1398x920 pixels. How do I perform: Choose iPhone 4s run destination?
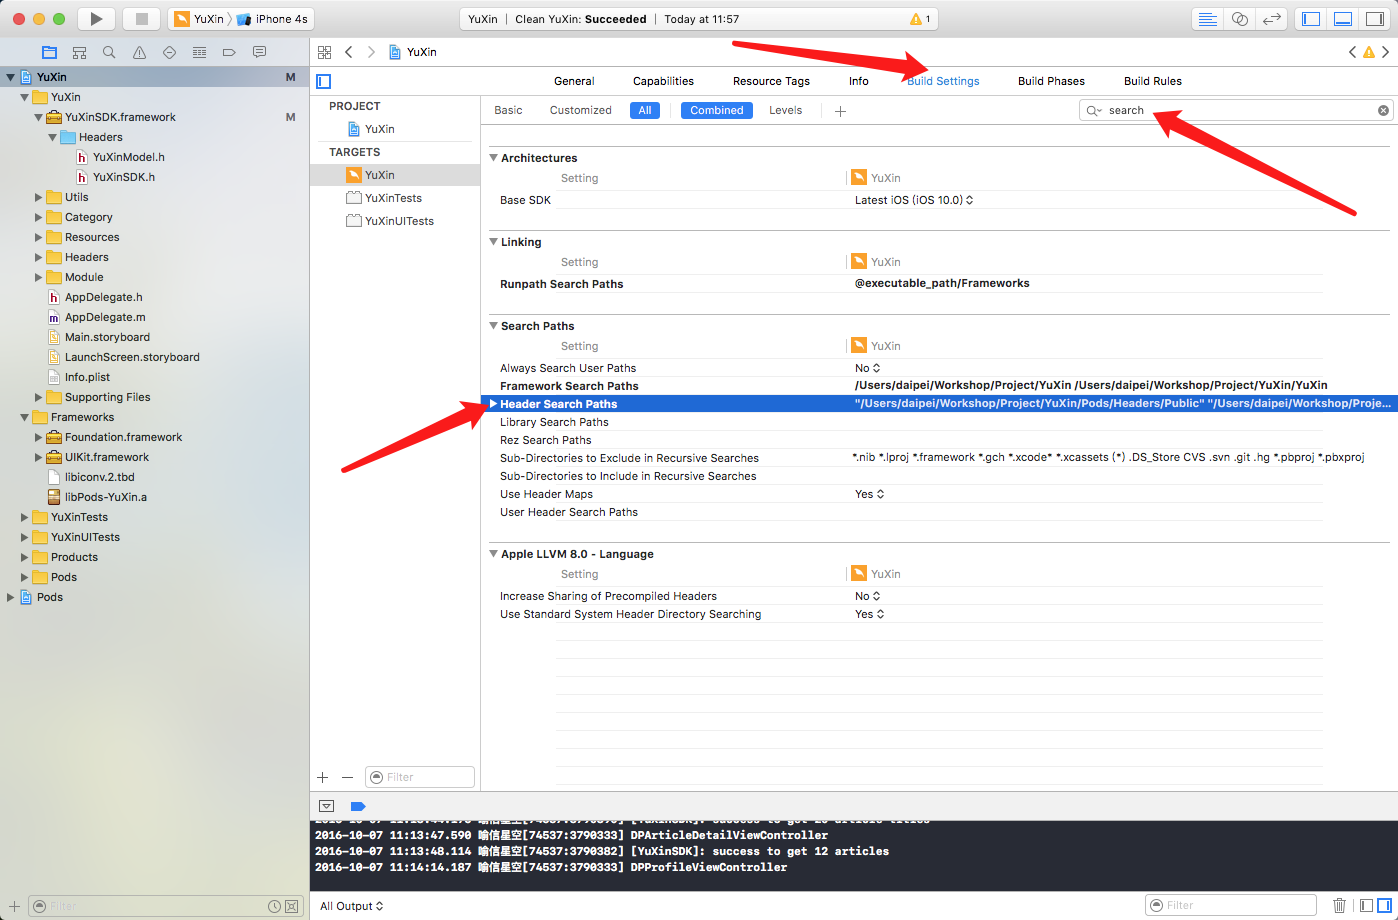[273, 19]
